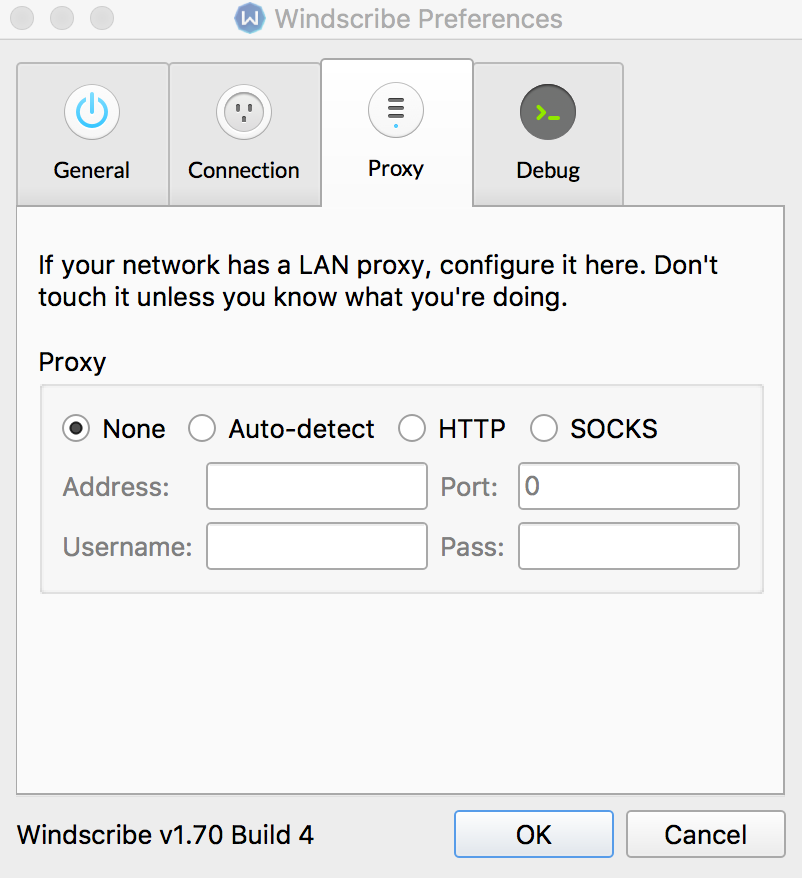Open the Debug tab label
The width and height of the screenshot is (802, 878).
click(x=548, y=171)
